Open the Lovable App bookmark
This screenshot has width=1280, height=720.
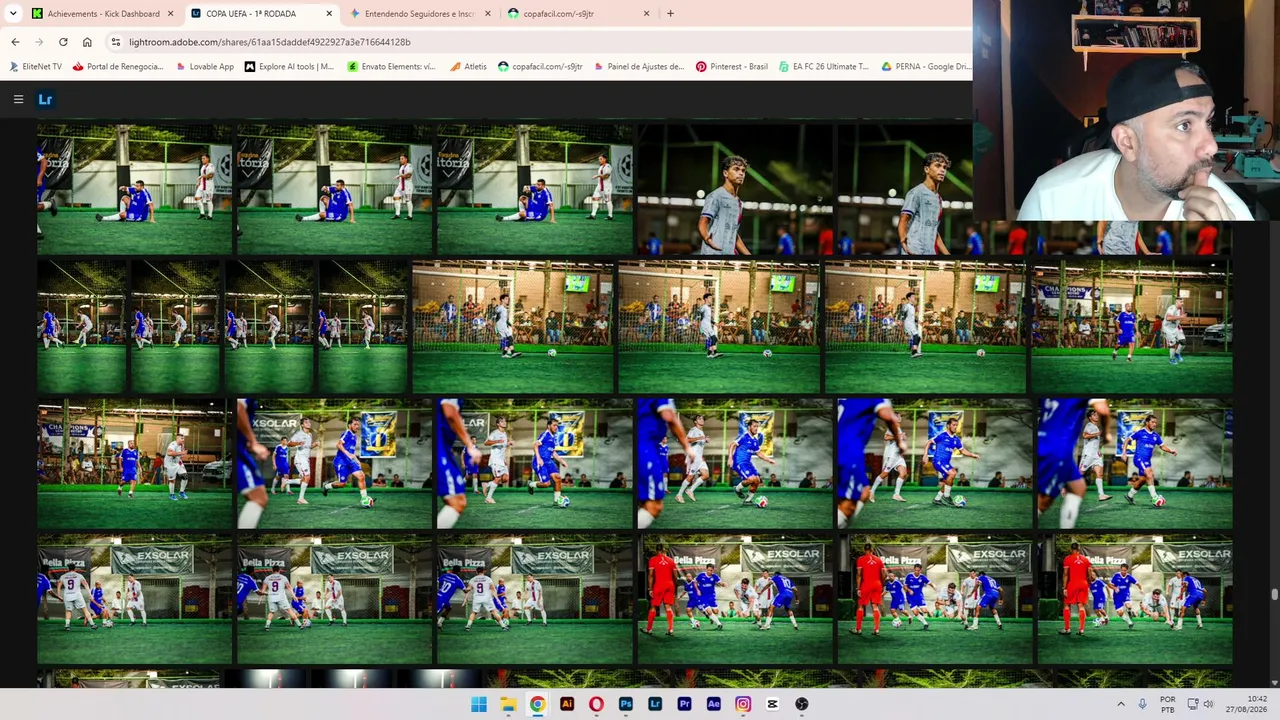click(204, 67)
